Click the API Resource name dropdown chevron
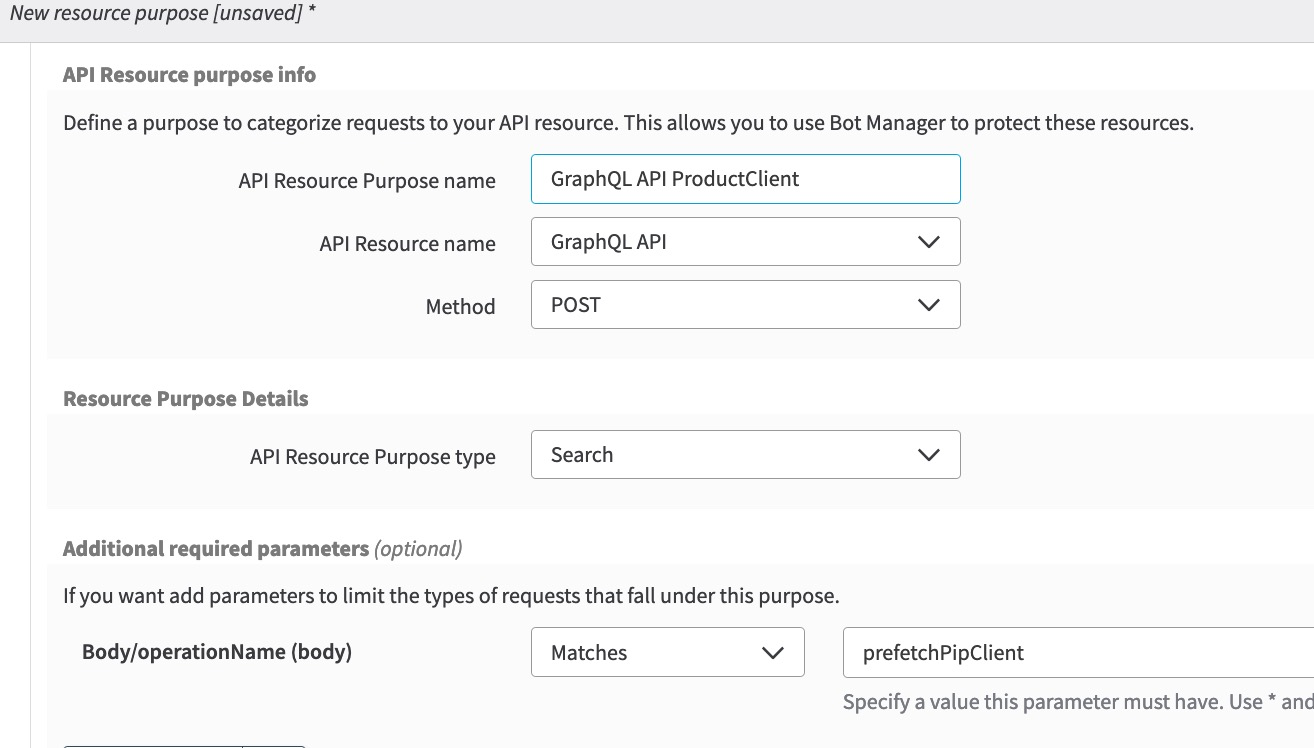Screen dimensions: 1314x748 coord(928,242)
